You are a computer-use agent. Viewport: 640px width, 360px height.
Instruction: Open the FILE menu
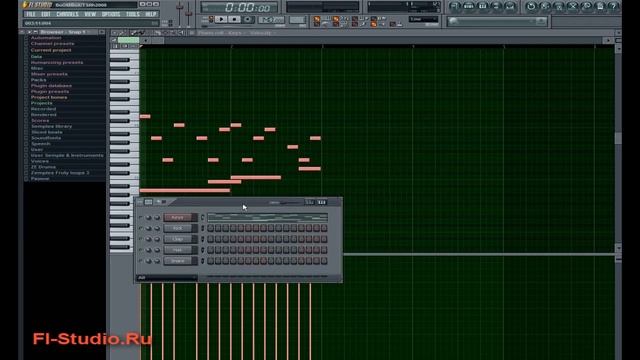coord(30,14)
